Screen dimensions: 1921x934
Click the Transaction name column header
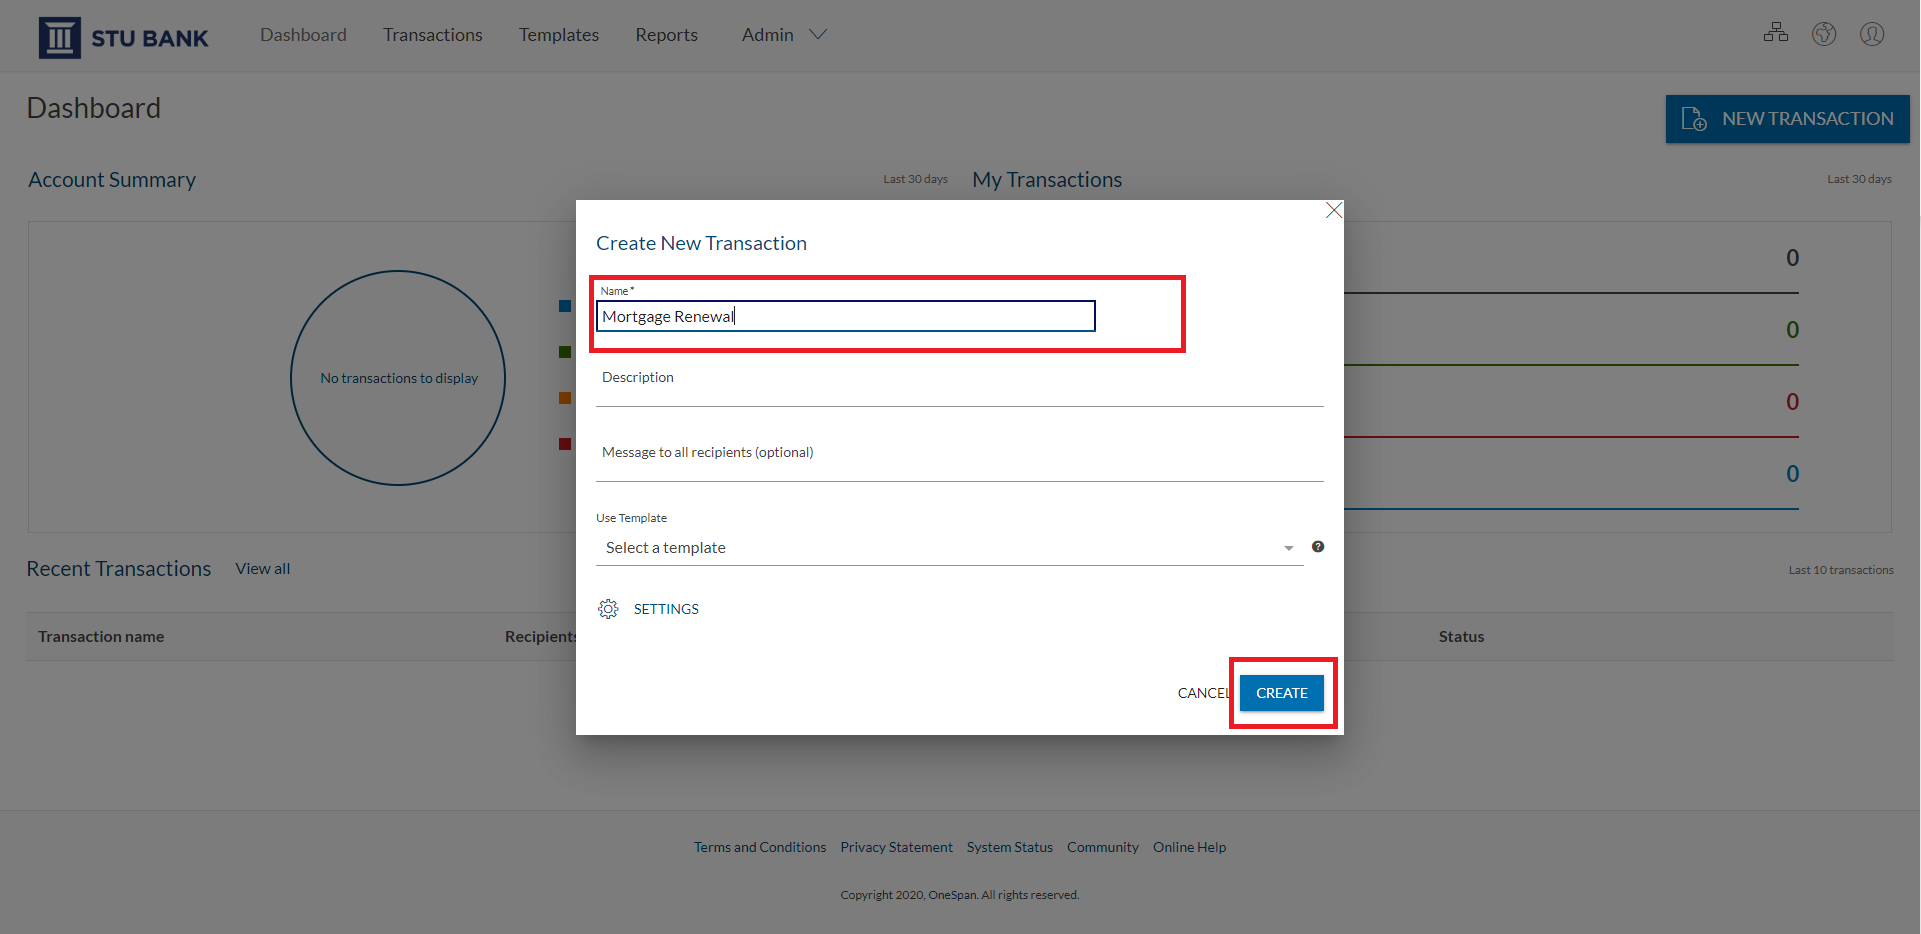point(101,637)
